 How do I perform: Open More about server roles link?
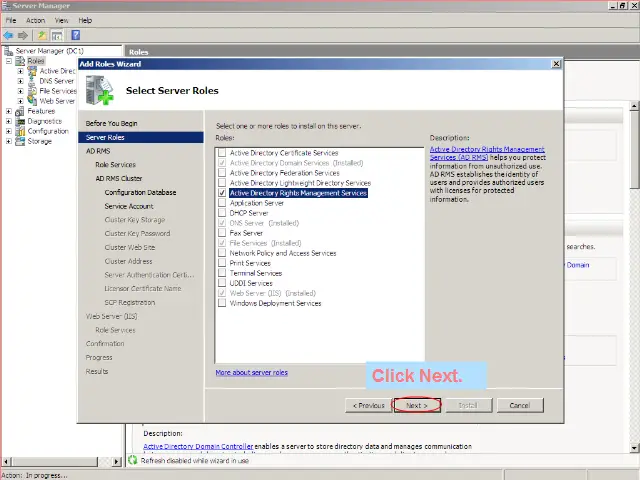pyautogui.click(x=251, y=372)
